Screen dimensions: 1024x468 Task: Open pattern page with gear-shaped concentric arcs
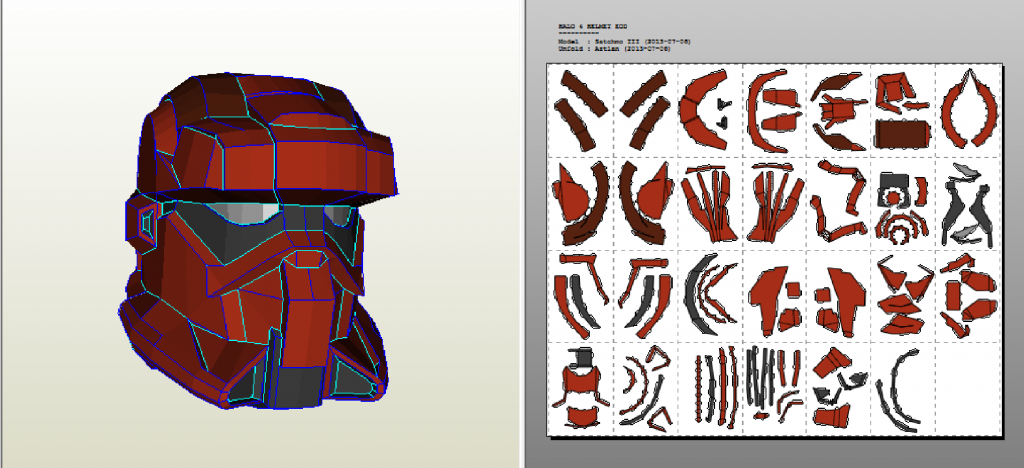[903, 203]
